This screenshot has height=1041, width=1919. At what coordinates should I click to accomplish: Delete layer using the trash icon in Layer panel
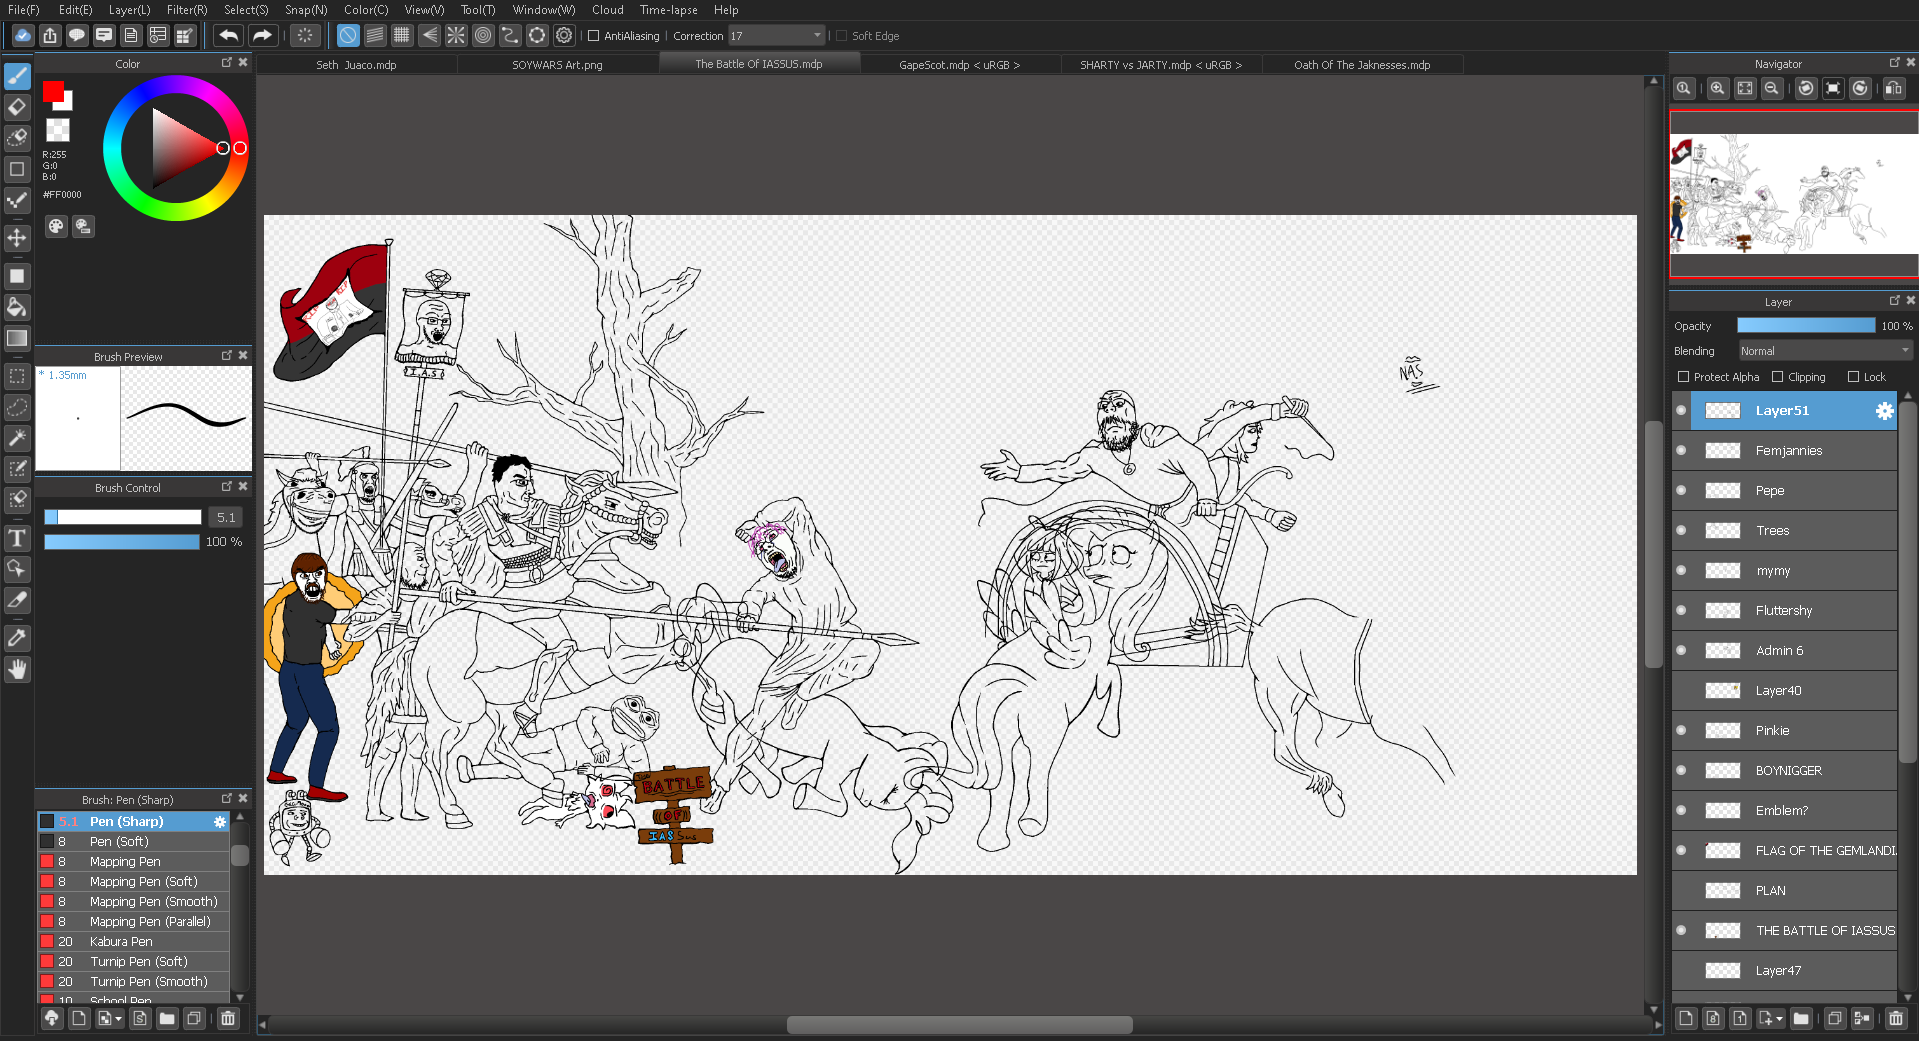pos(1895,1018)
